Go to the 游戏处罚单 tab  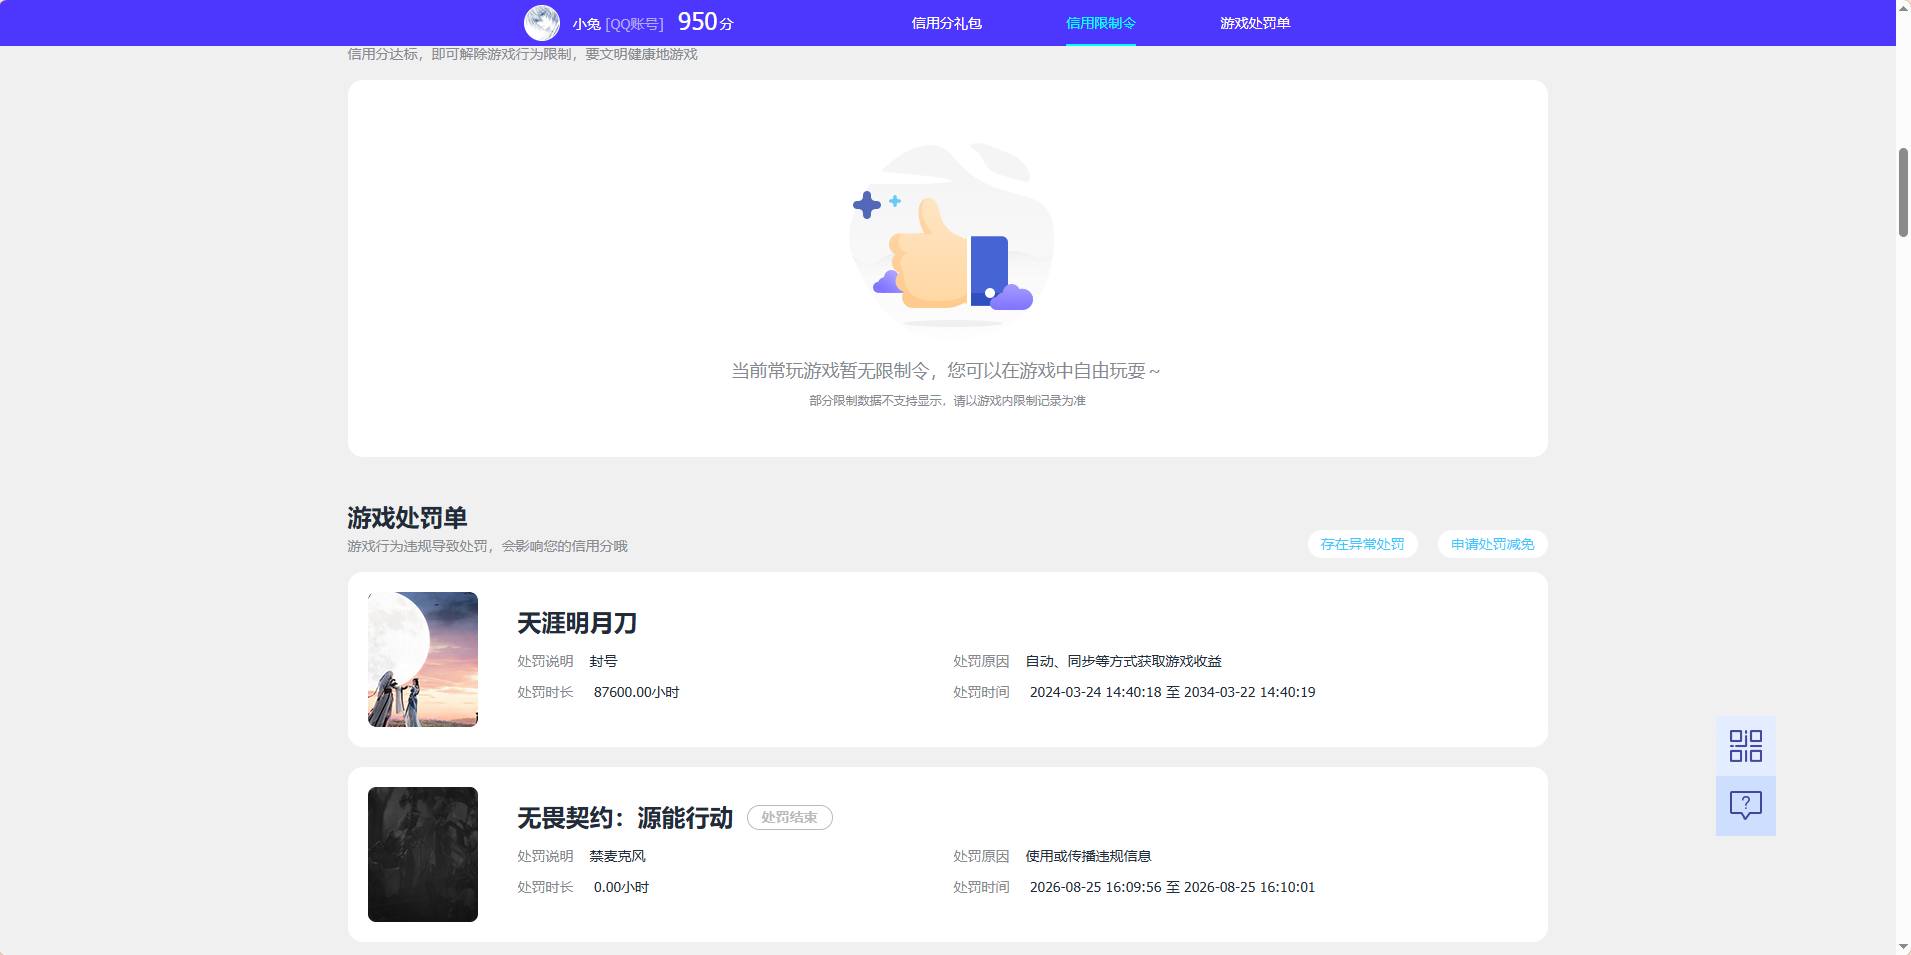[1254, 23]
